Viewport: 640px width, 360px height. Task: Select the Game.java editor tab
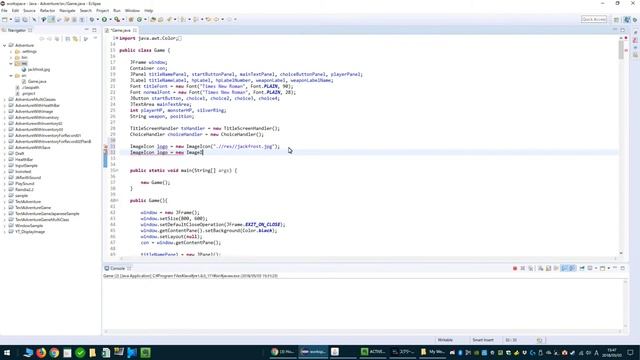pos(121,30)
